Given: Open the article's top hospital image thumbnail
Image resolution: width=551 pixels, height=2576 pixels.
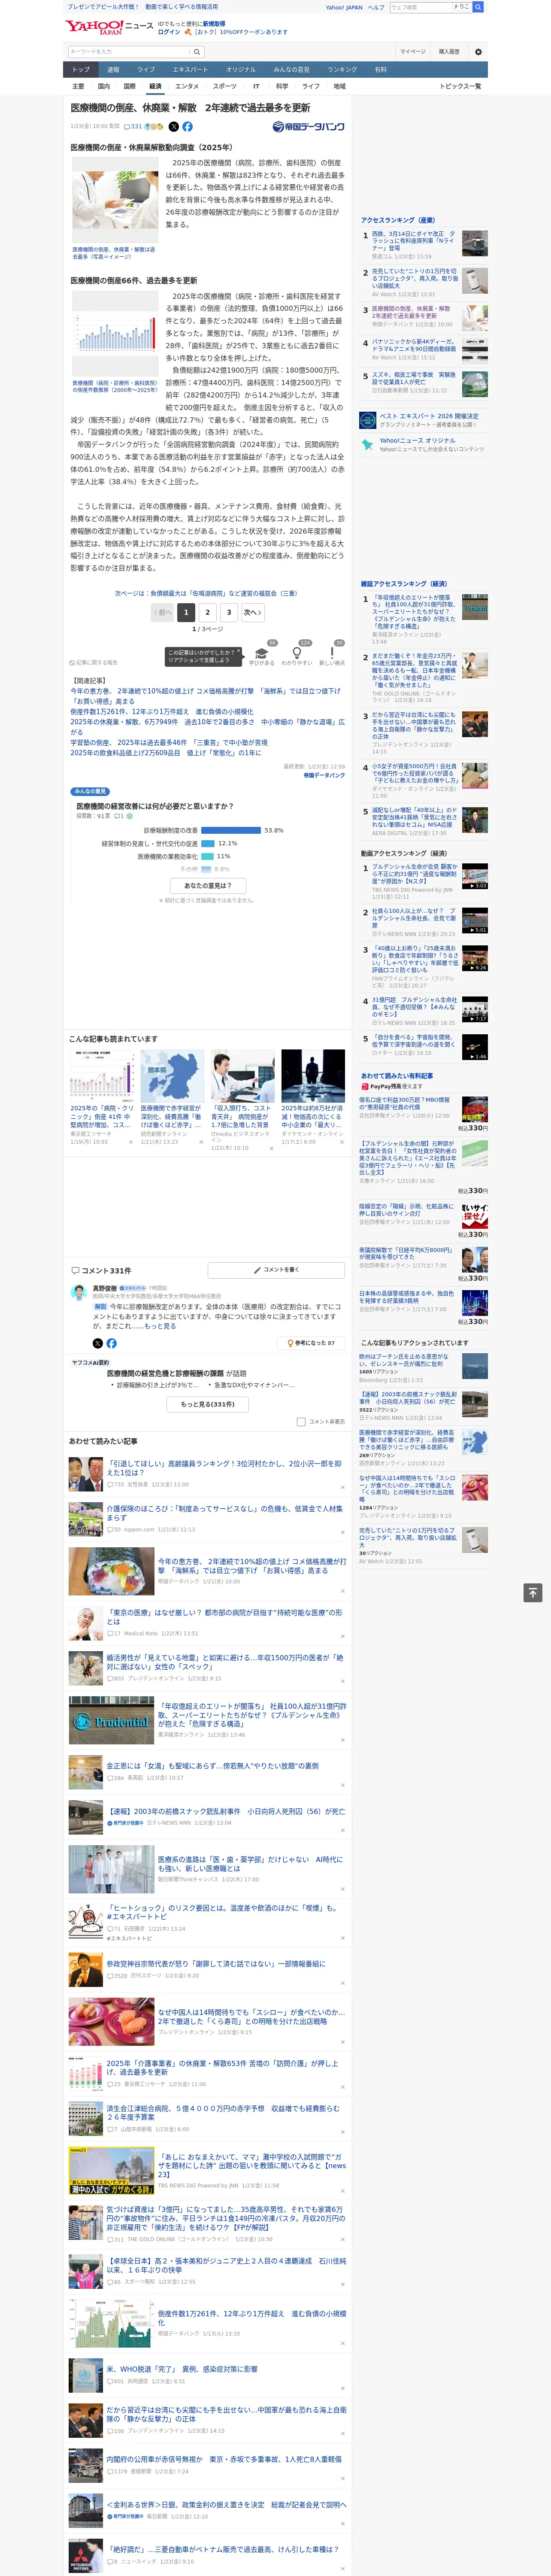Looking at the screenshot, I should (x=114, y=200).
